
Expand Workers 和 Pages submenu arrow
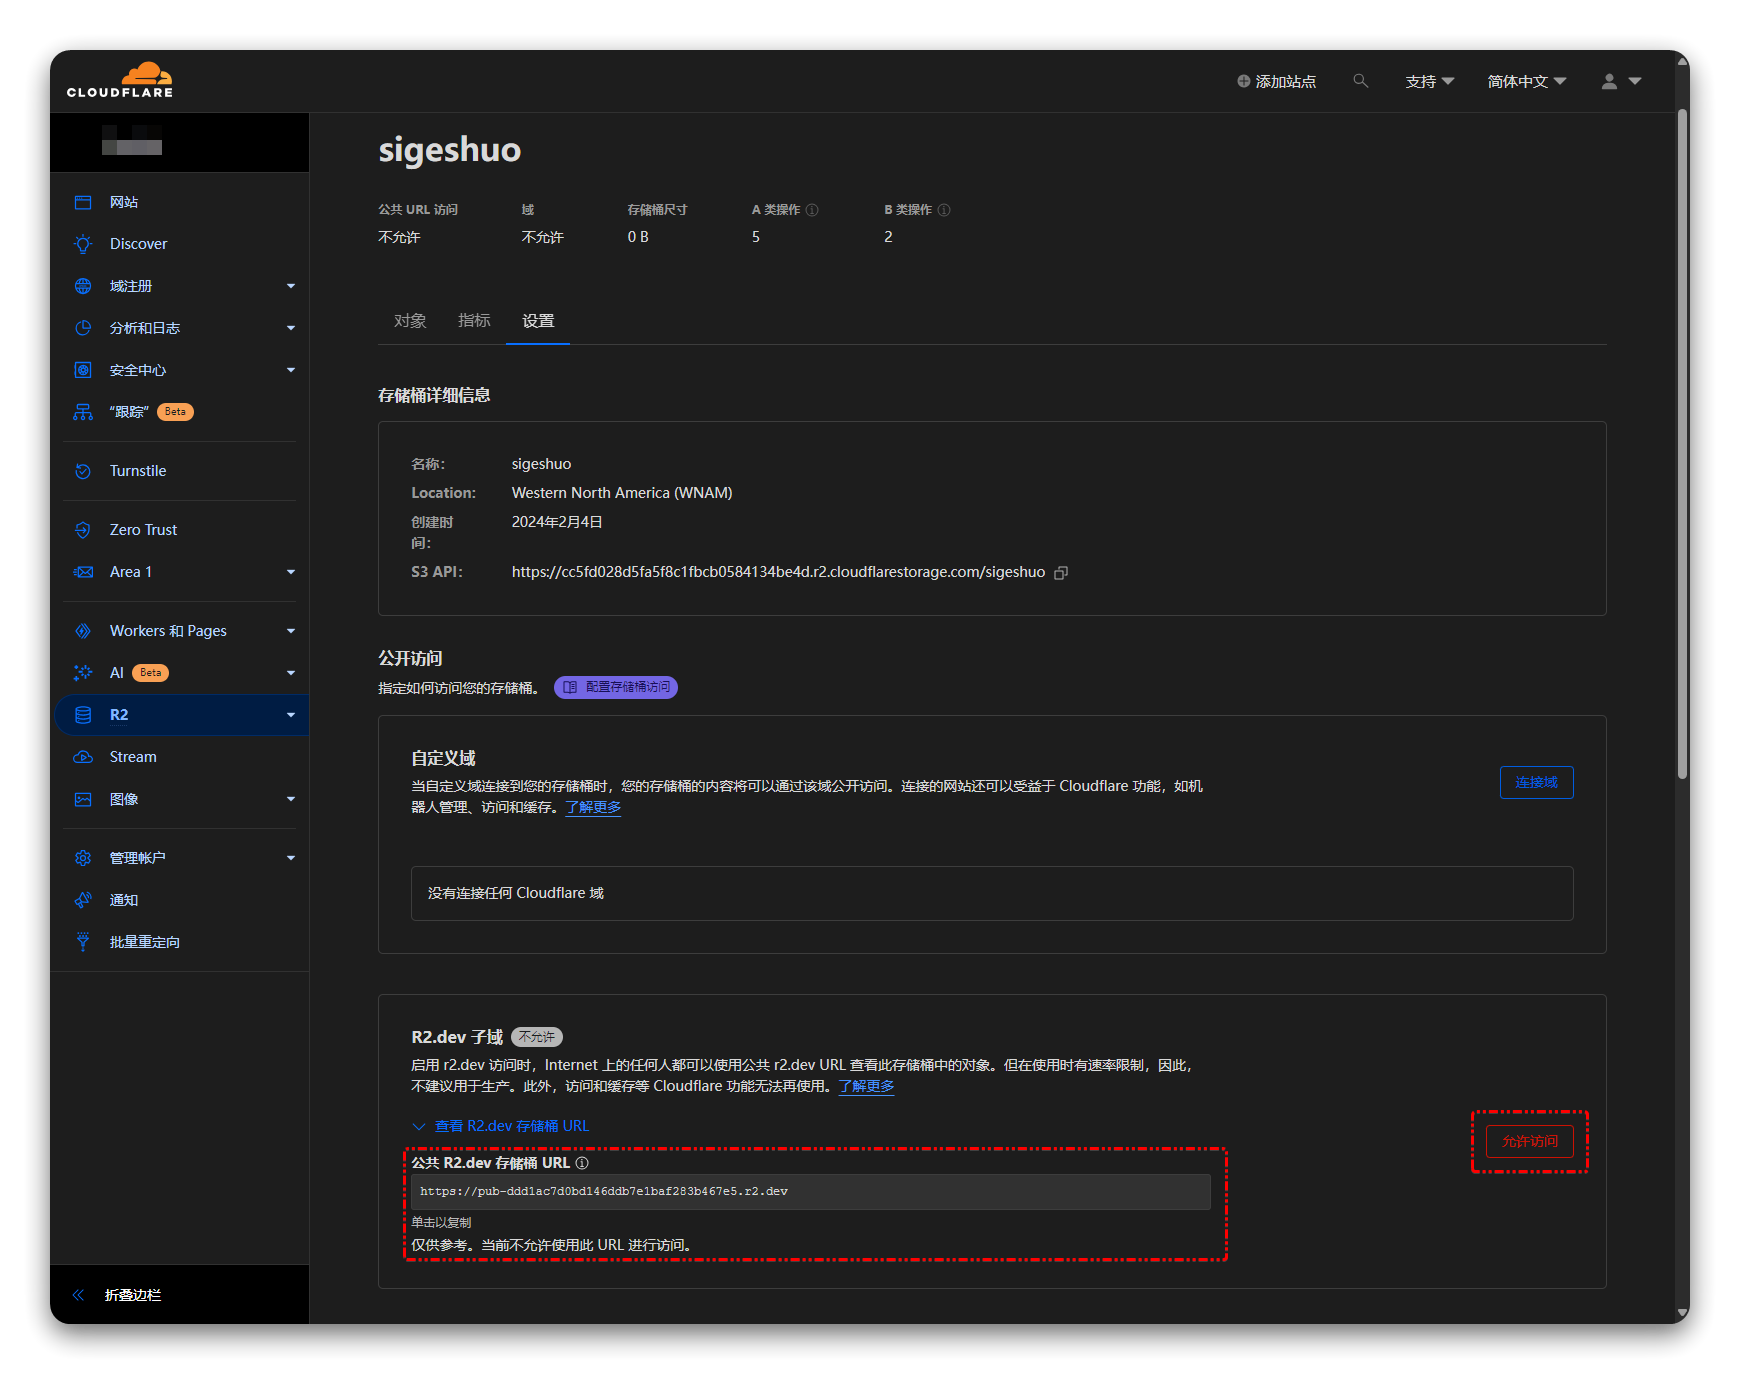coord(291,631)
